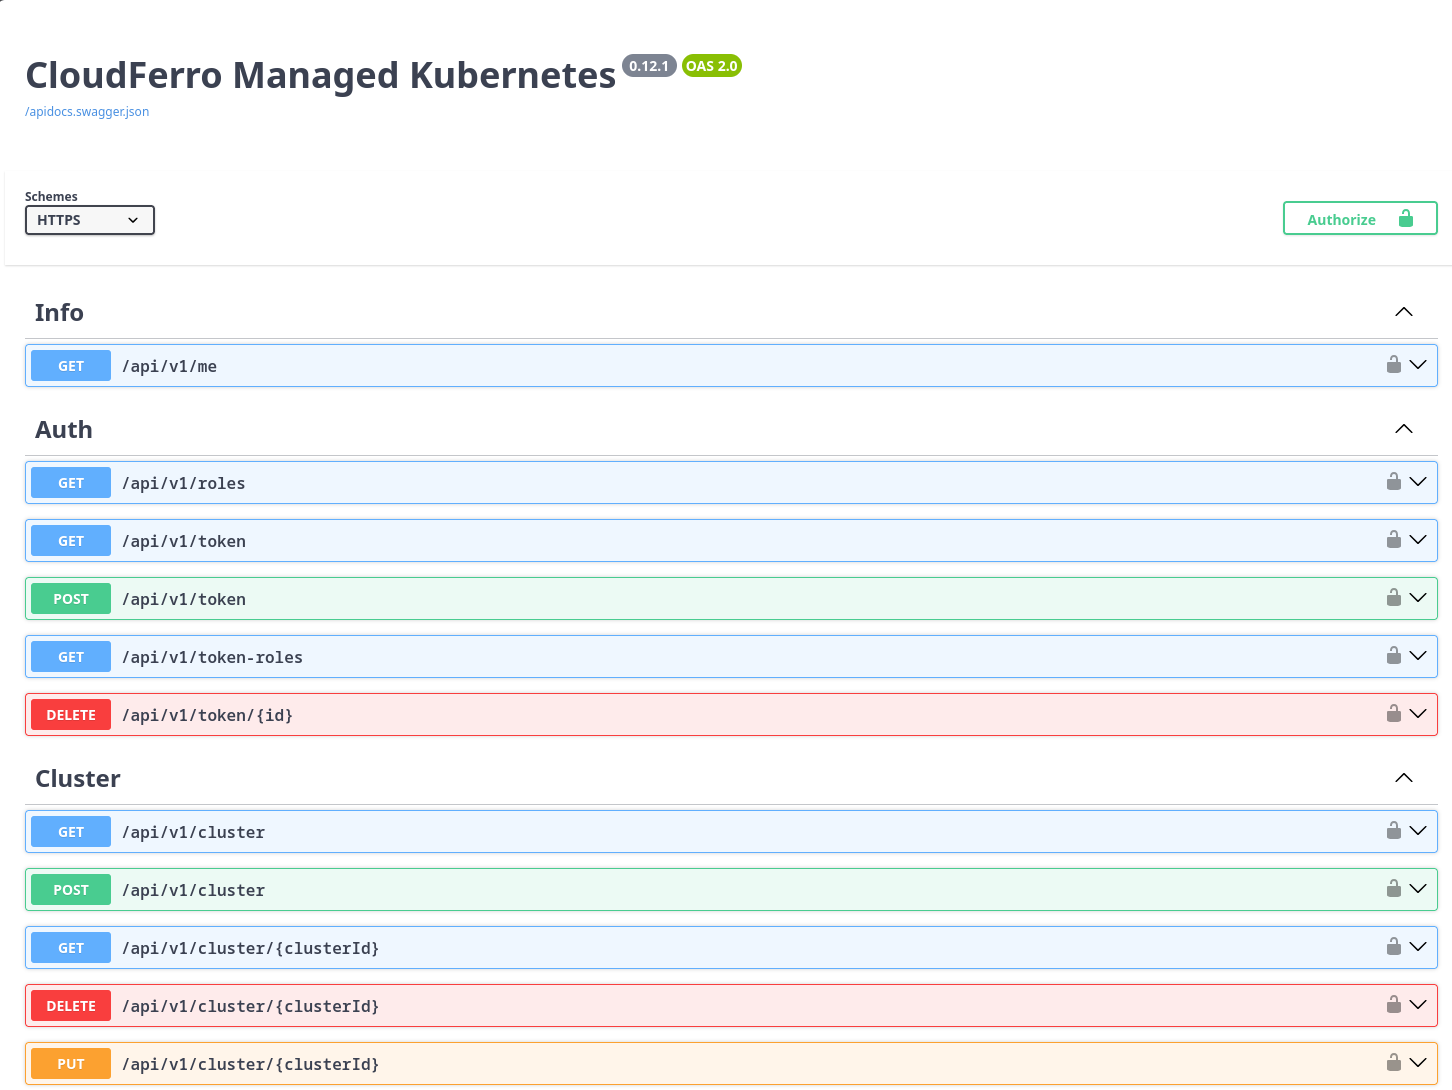Click the lock icon on PUT /api/v1/cluster/{clusterId}

click(x=1394, y=1062)
